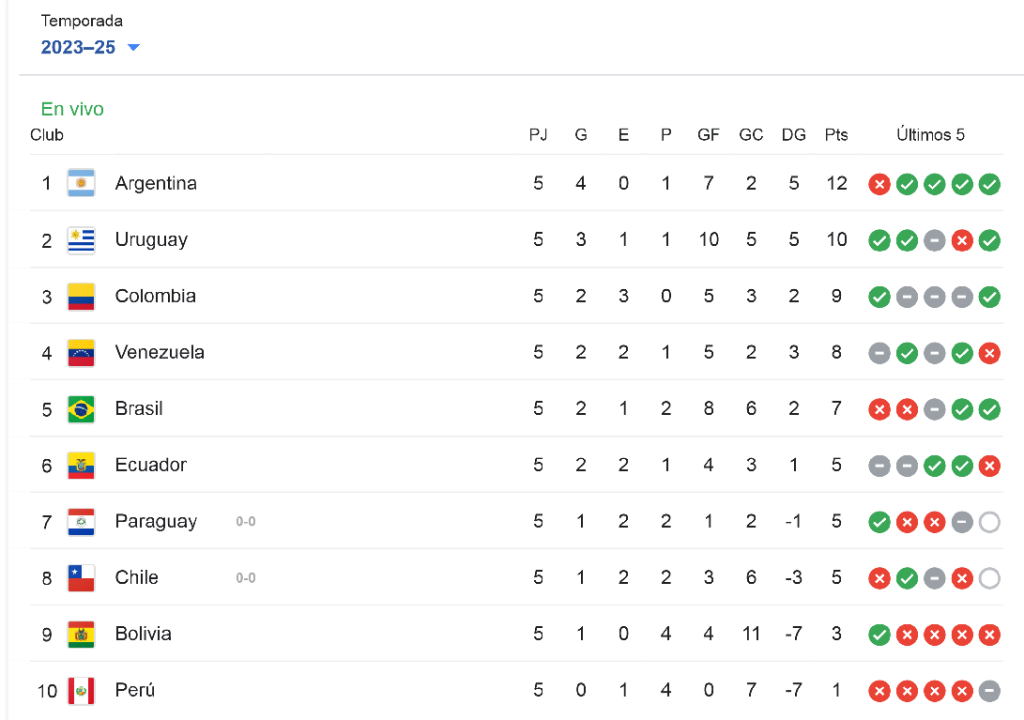
Task: Click the Últimos 5 column header
Action: (x=931, y=134)
